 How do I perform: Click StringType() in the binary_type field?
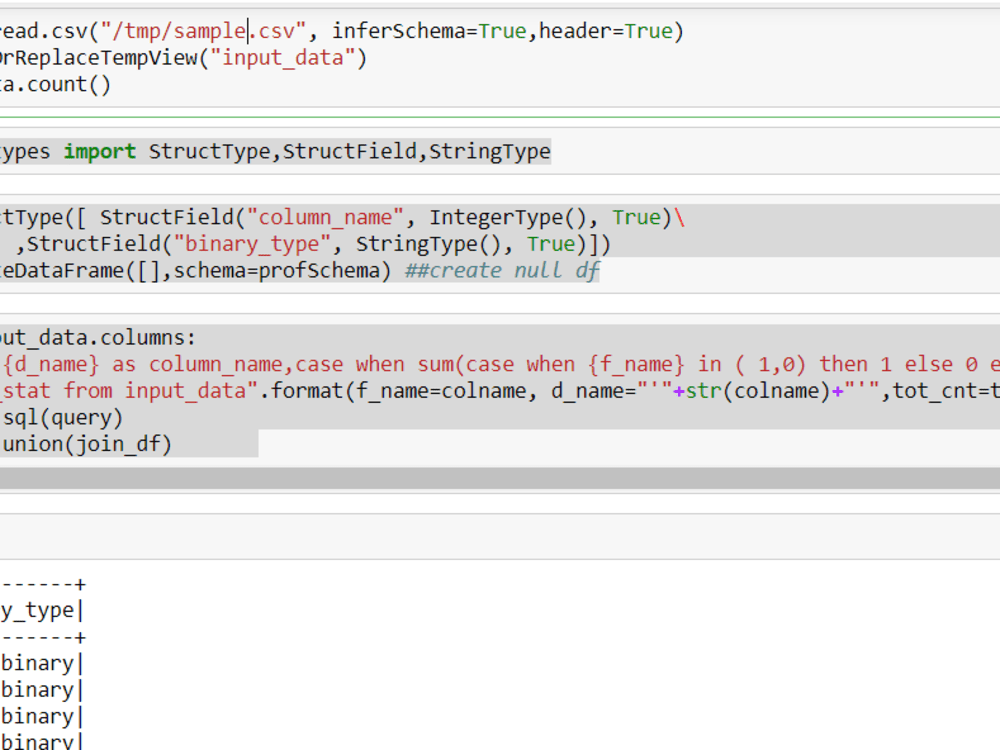[x=429, y=244]
